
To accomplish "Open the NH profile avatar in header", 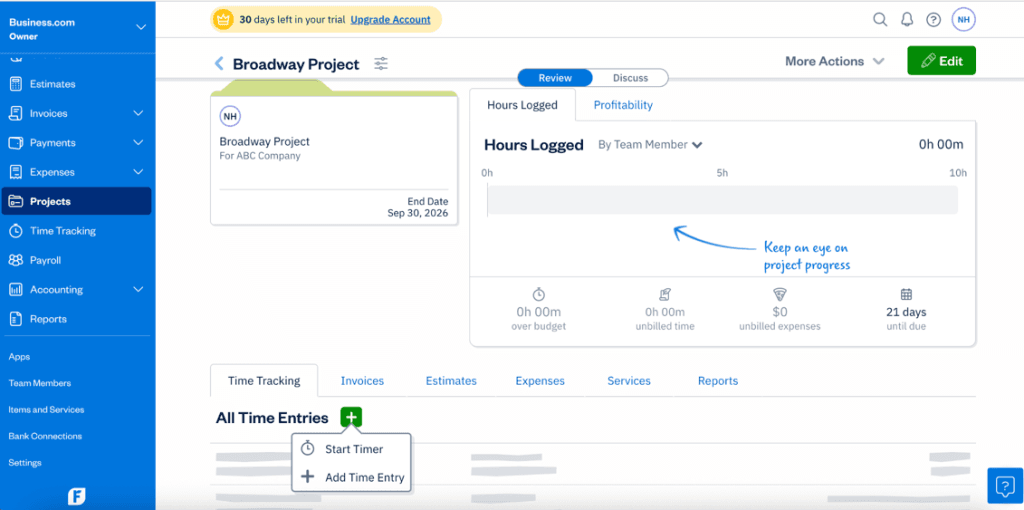I will point(963,20).
